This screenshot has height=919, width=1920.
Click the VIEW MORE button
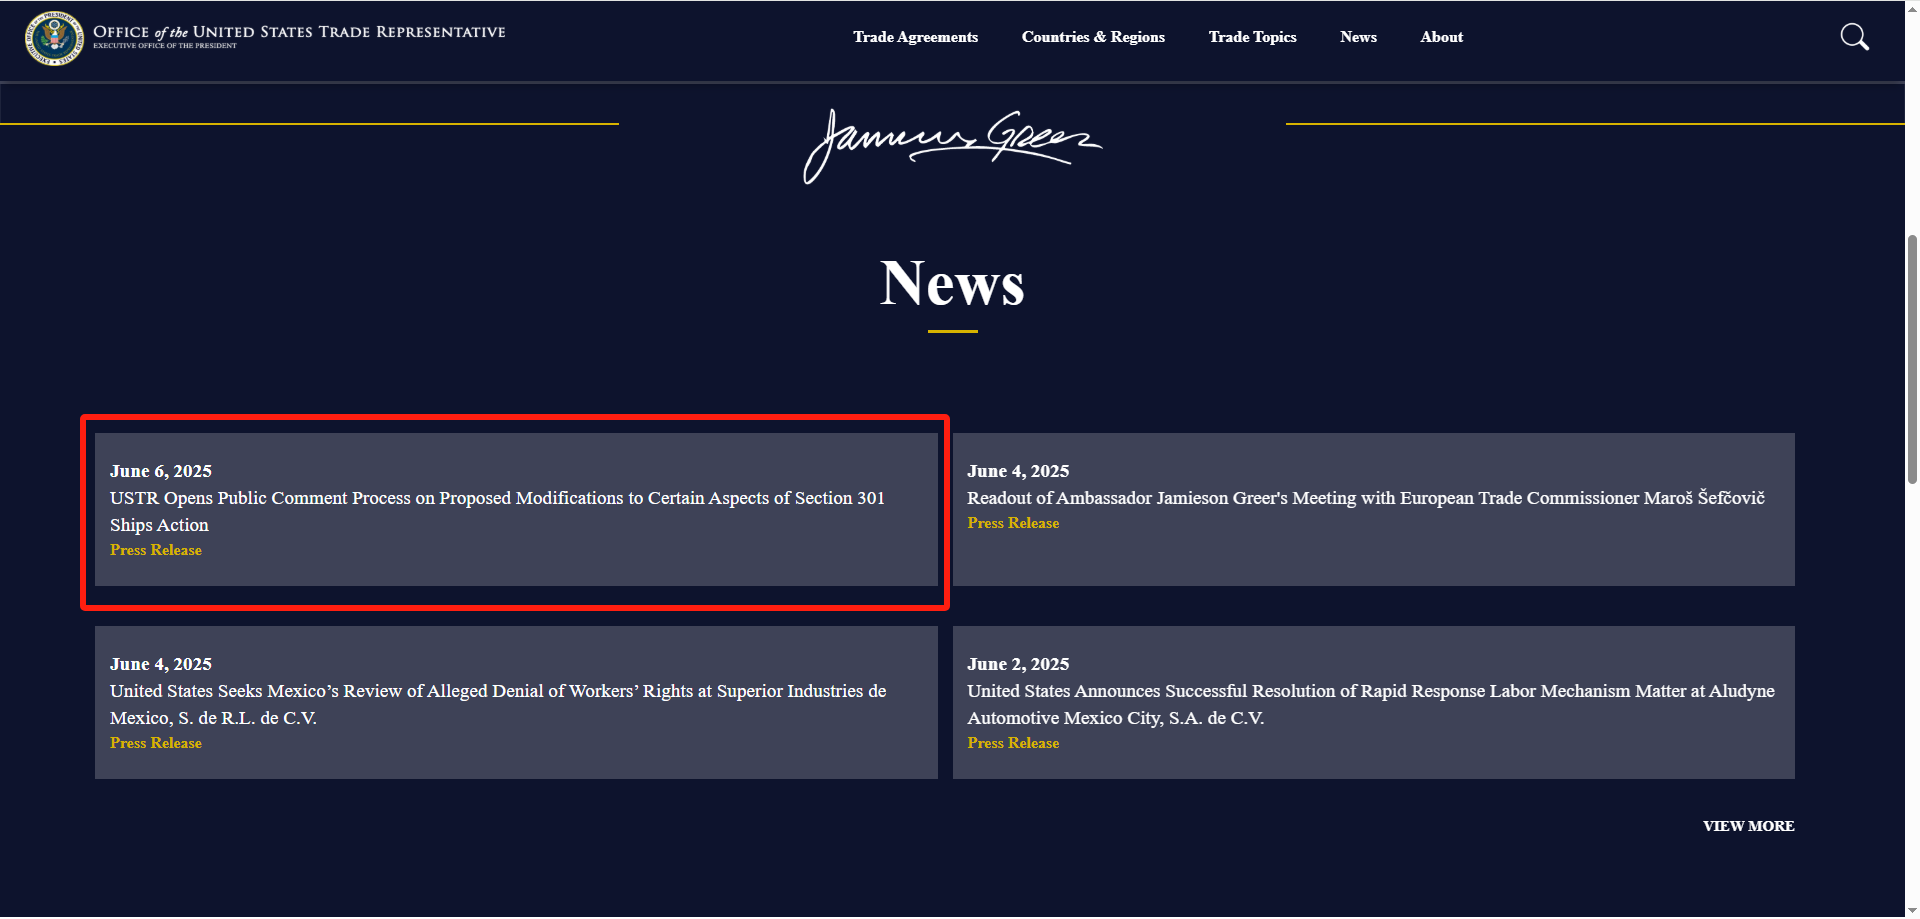click(1748, 826)
